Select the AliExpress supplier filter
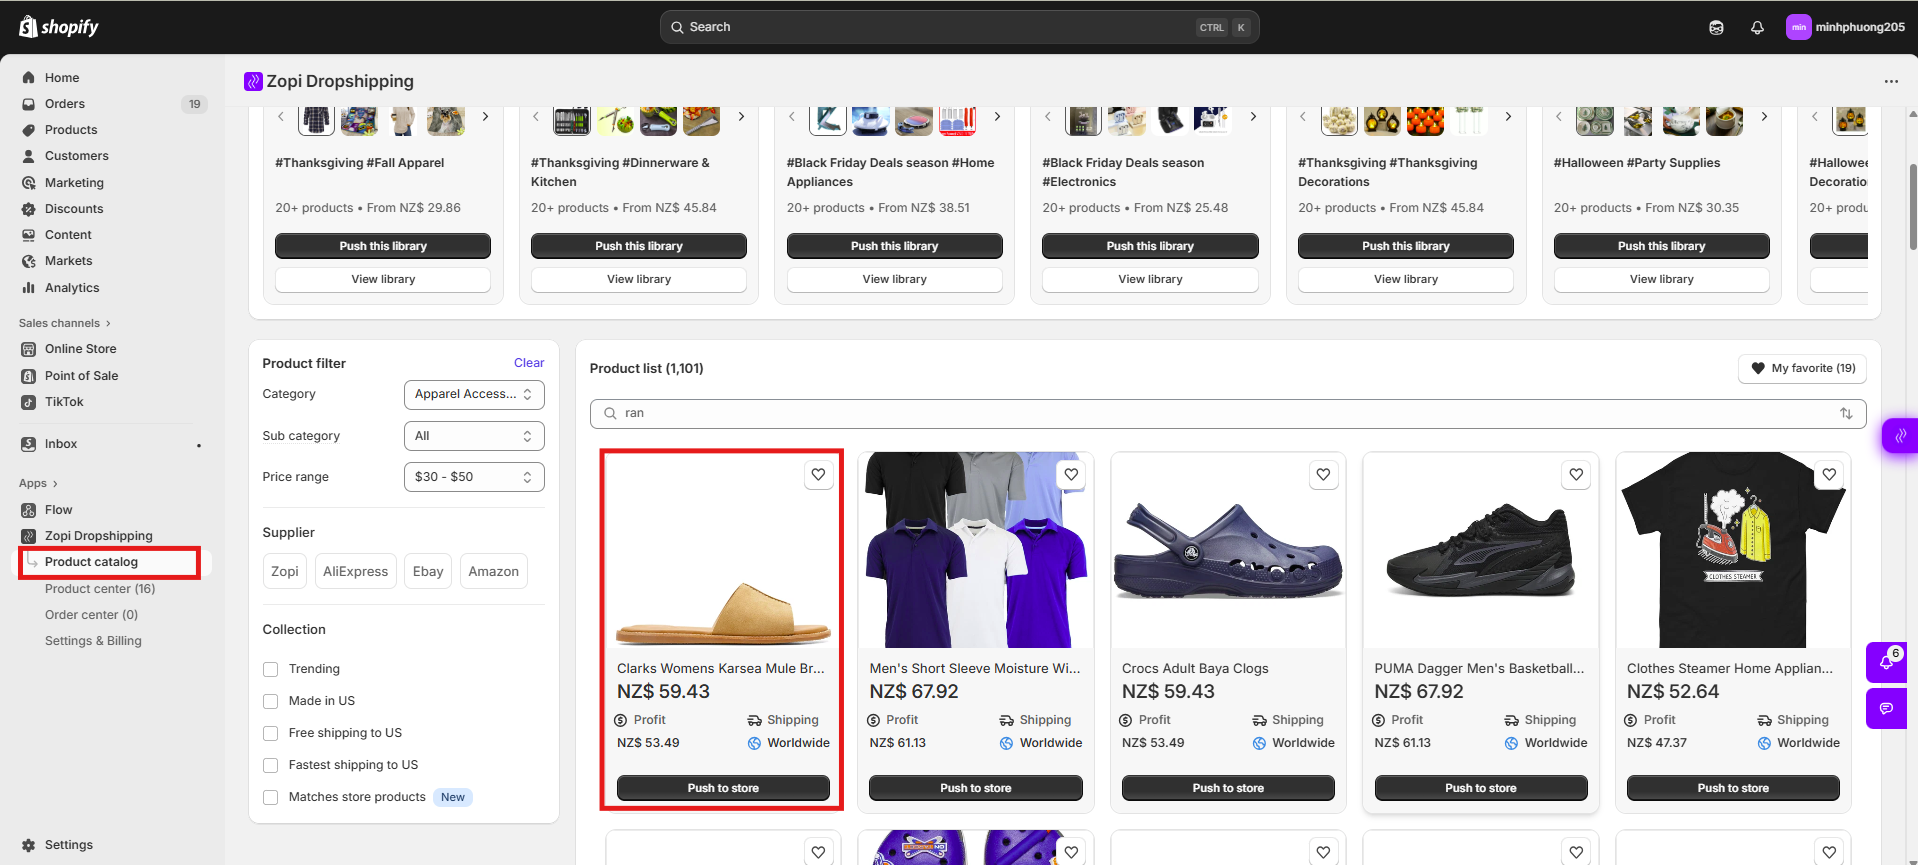Viewport: 1918px width, 865px height. [355, 571]
